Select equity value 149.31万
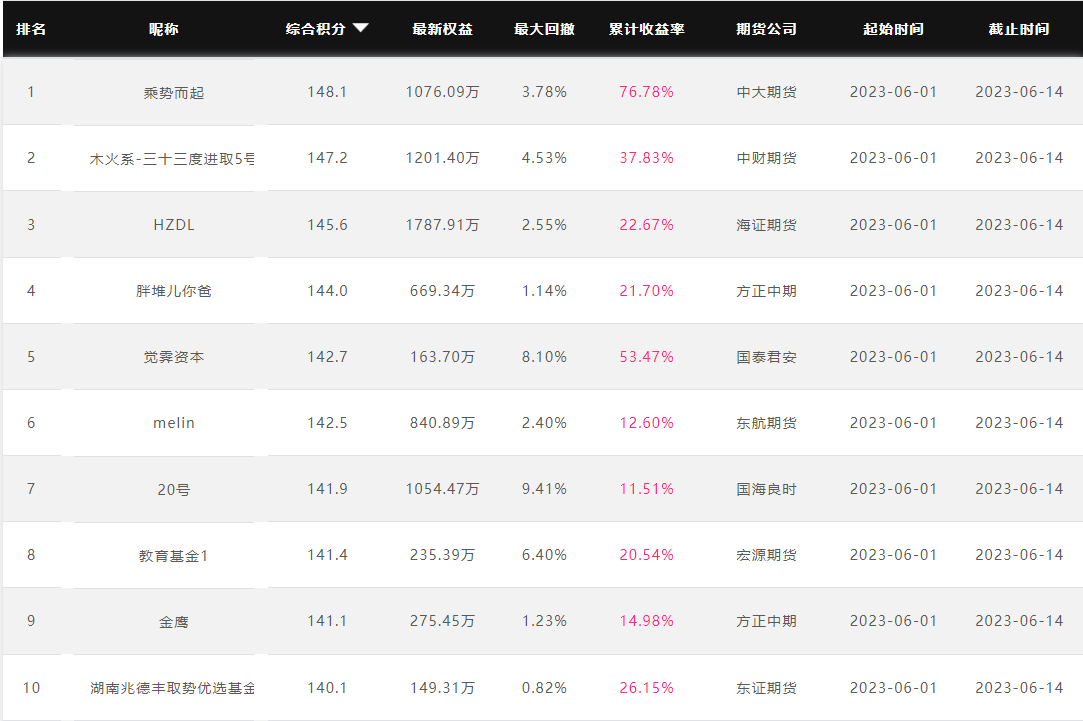Image resolution: width=1083 pixels, height=721 pixels. 442,688
